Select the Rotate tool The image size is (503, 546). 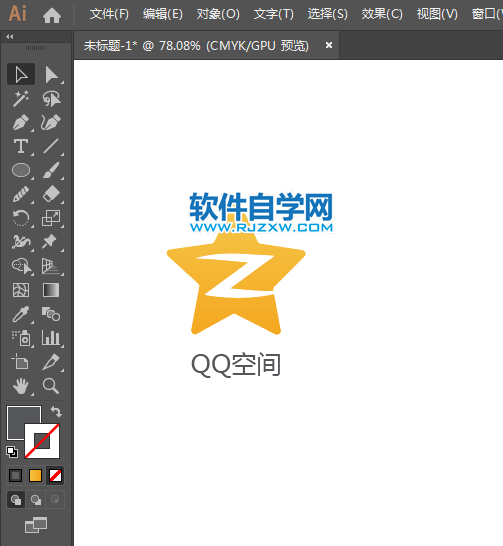(21, 218)
